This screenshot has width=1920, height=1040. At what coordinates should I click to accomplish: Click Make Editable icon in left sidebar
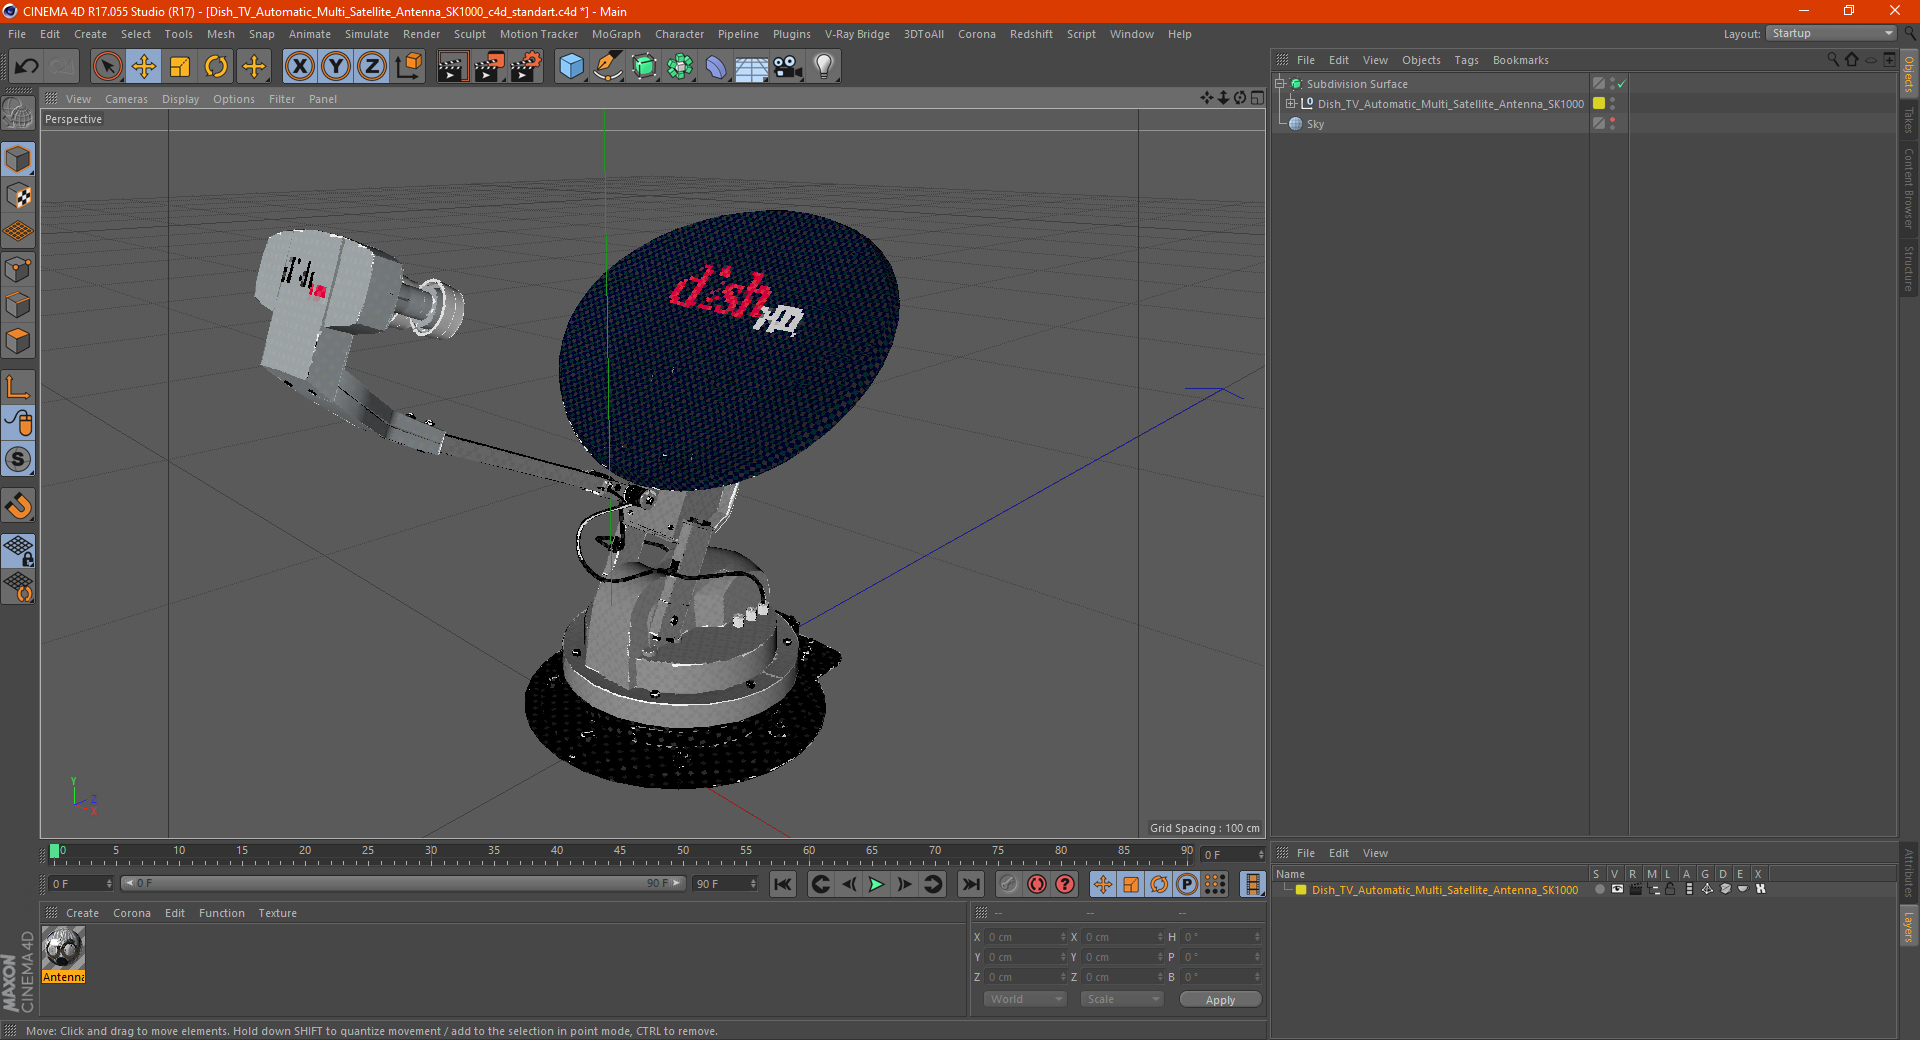[x=18, y=114]
